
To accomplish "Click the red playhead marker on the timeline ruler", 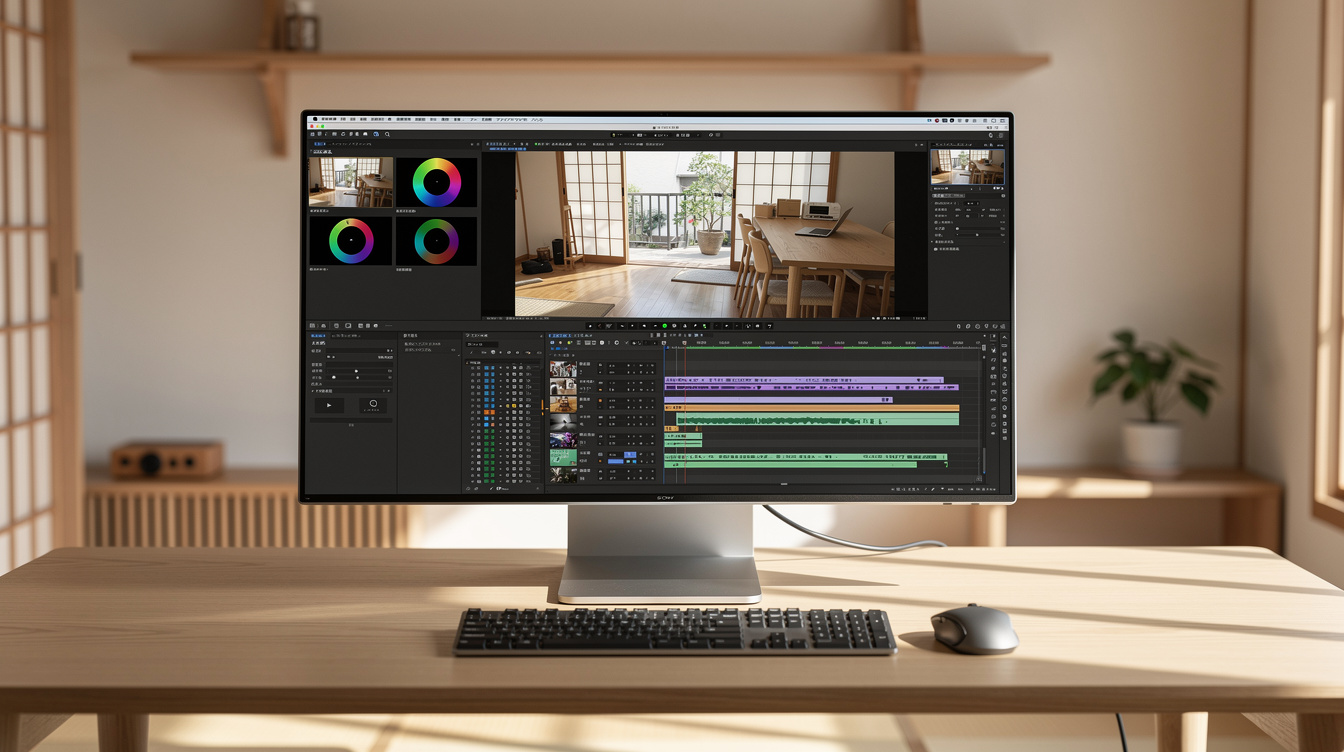I will coord(685,343).
